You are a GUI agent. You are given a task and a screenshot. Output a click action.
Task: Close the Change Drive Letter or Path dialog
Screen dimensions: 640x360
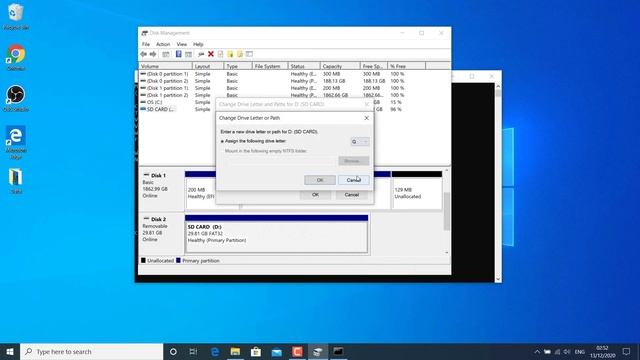[x=366, y=118]
